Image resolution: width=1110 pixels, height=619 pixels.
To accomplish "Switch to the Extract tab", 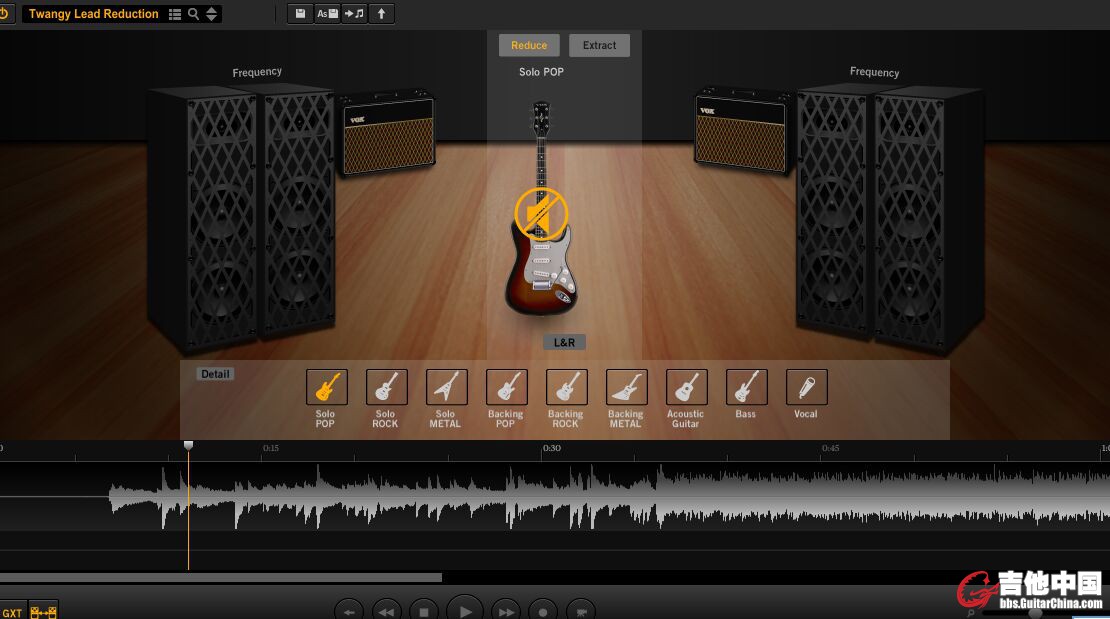I will tap(600, 45).
